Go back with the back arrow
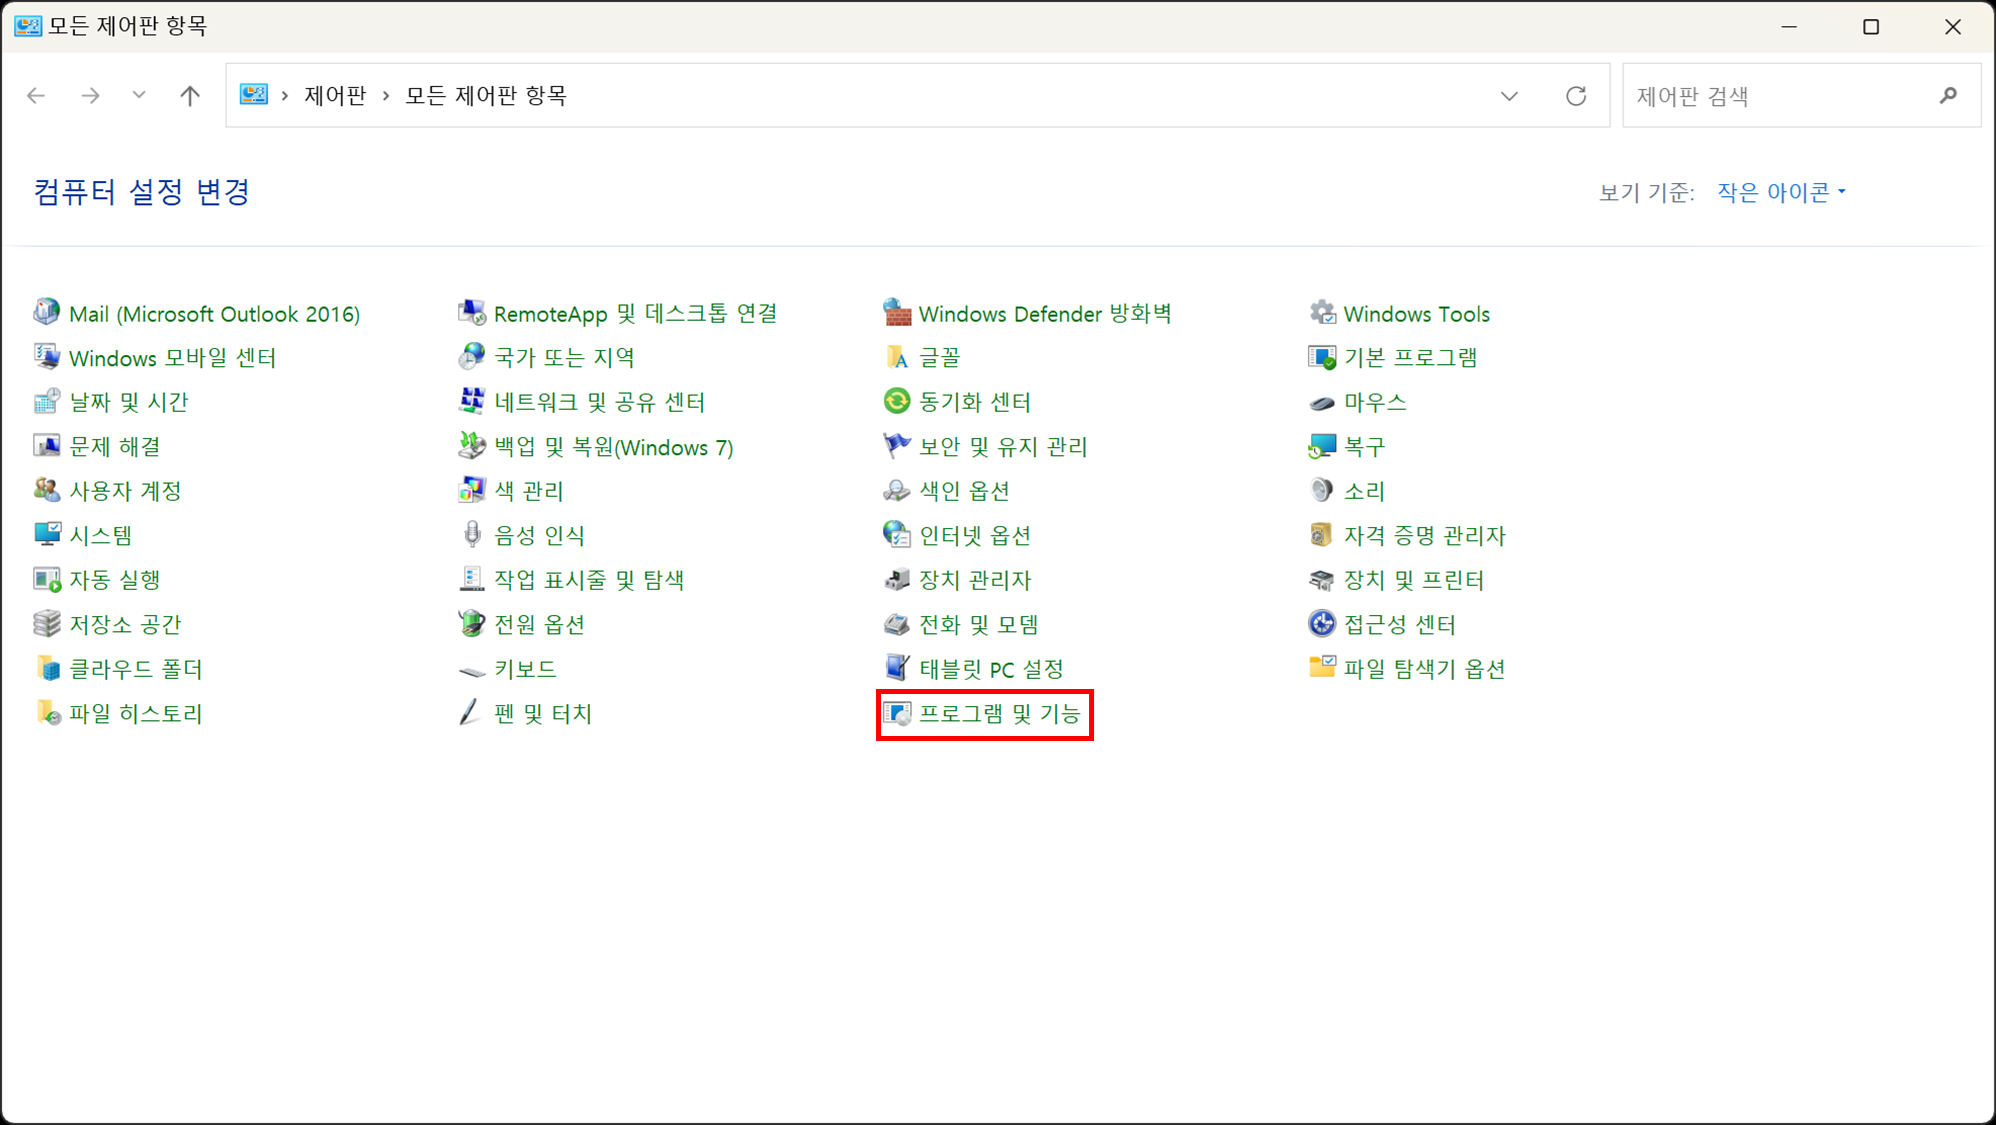Screen dimensions: 1996x1125 click(36, 96)
